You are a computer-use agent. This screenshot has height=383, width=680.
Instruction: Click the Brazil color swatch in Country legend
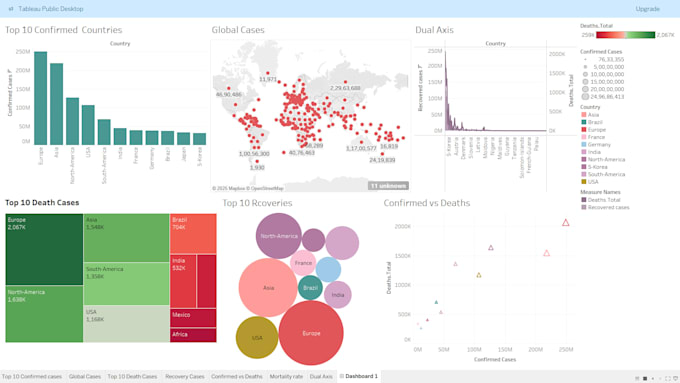point(584,122)
